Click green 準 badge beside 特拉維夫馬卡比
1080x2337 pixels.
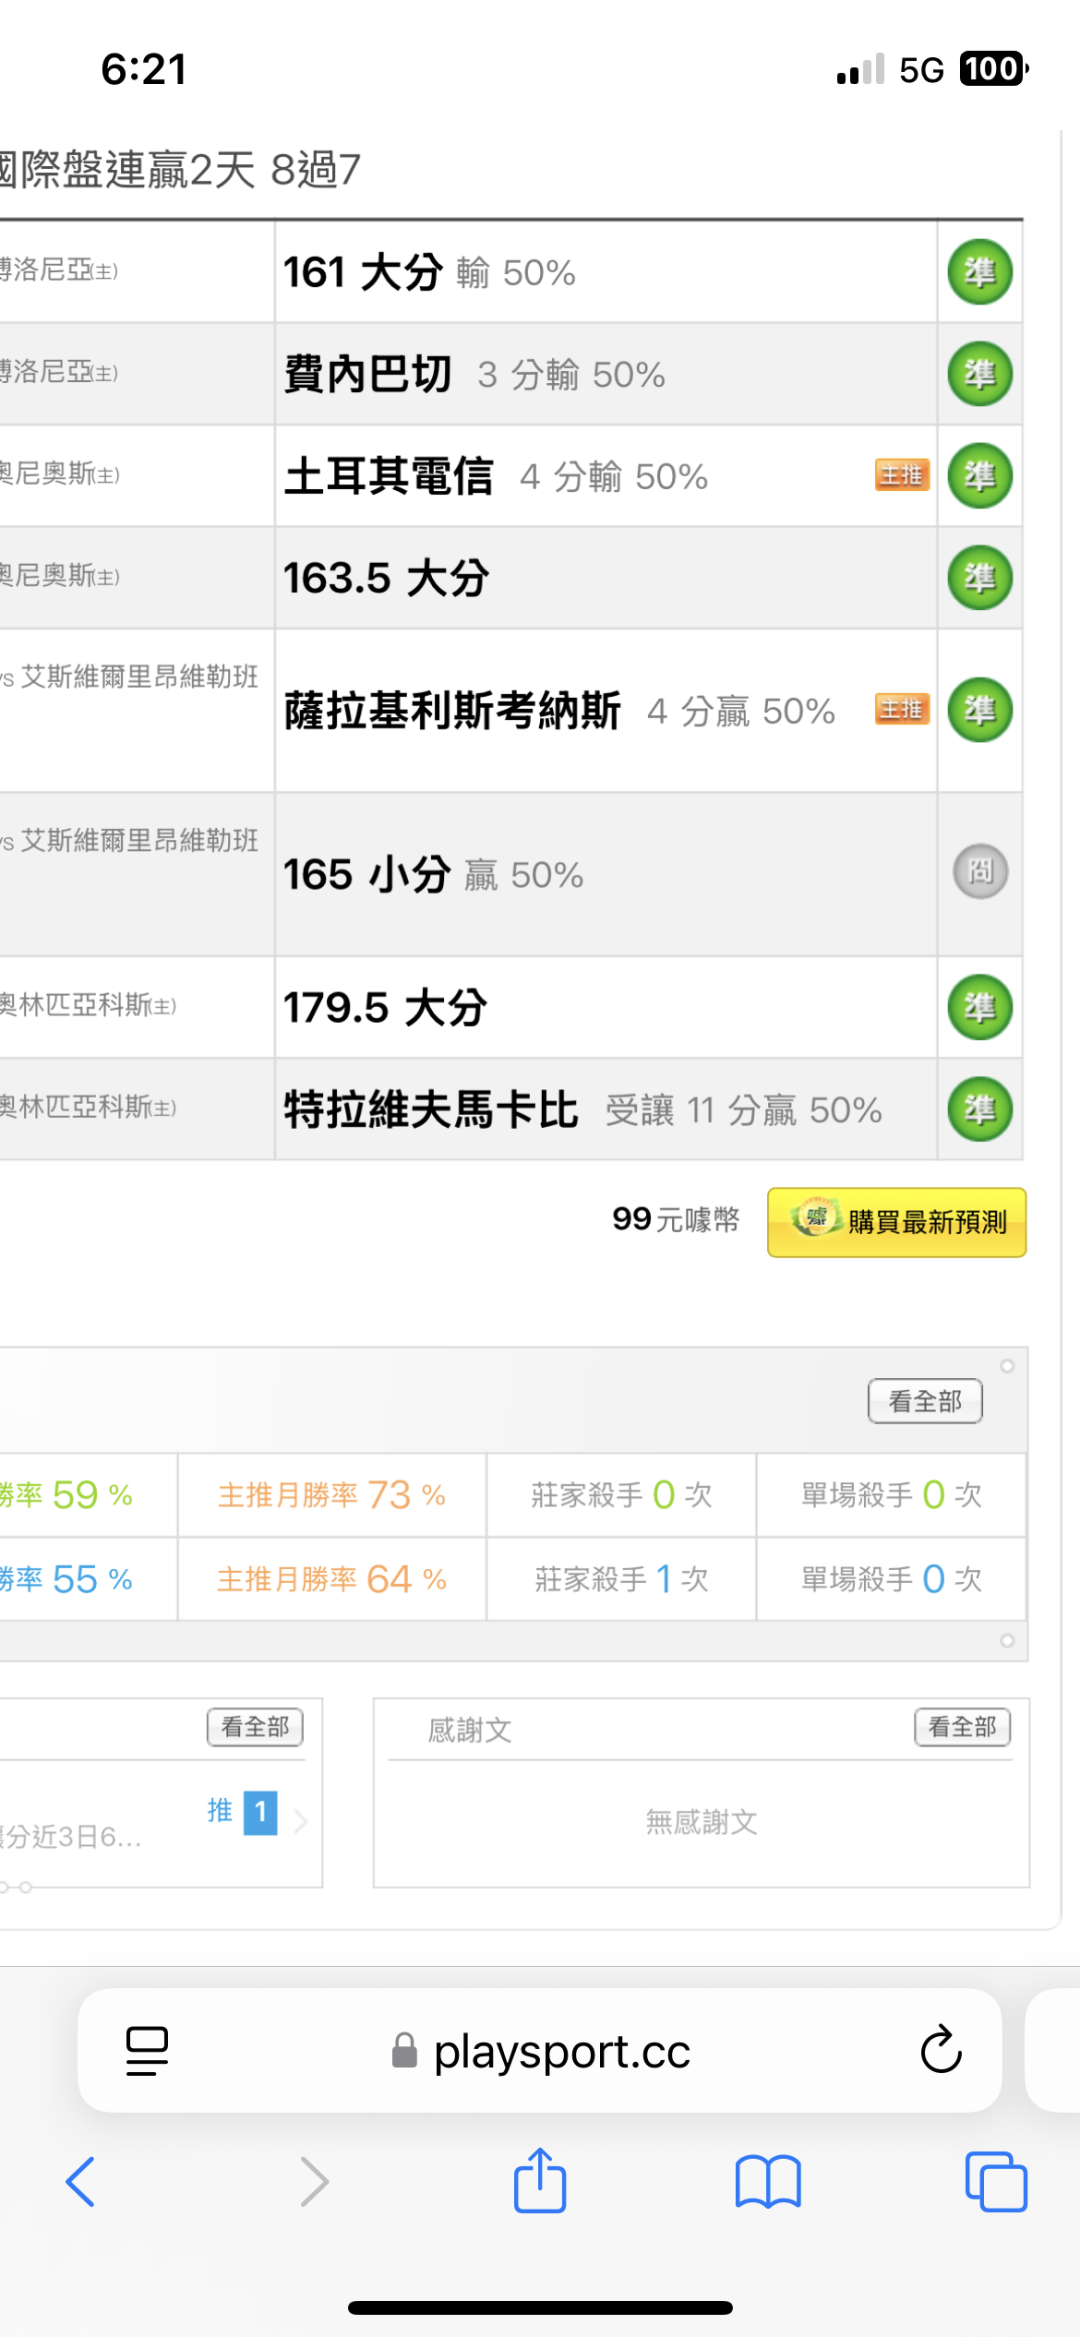[x=980, y=1109]
